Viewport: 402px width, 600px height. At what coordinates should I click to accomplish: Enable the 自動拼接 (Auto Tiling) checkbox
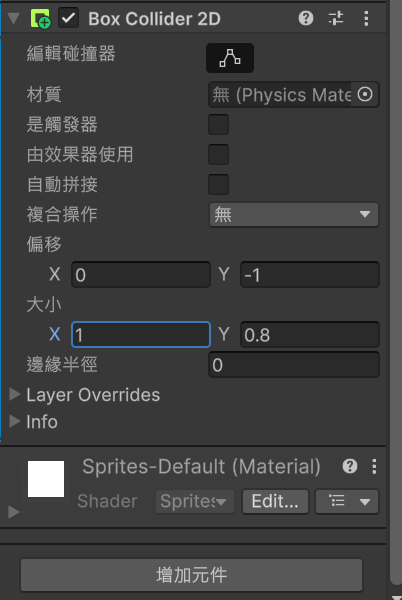click(x=218, y=184)
